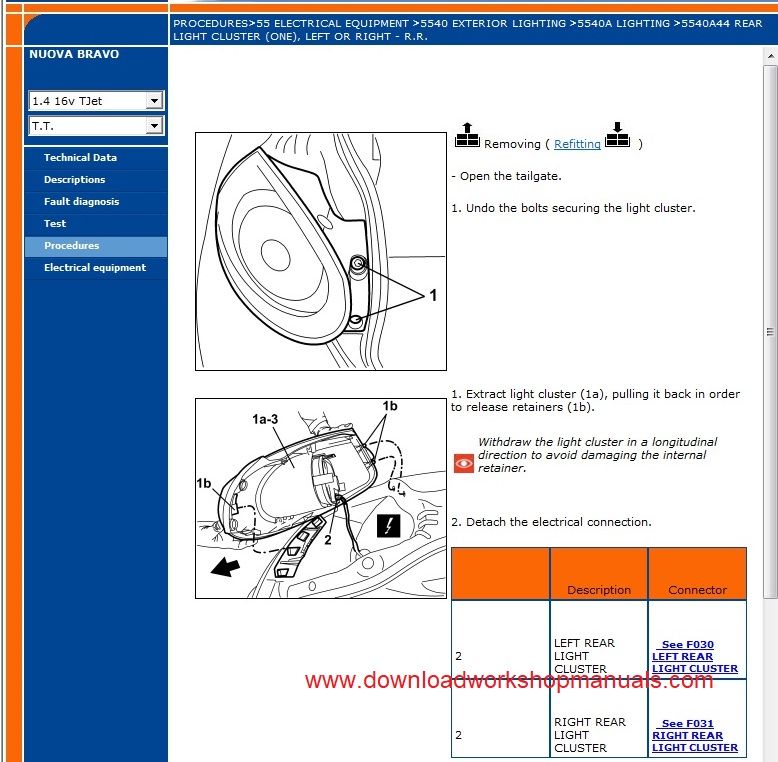Select the Test menu item
The image size is (778, 762).
point(55,224)
